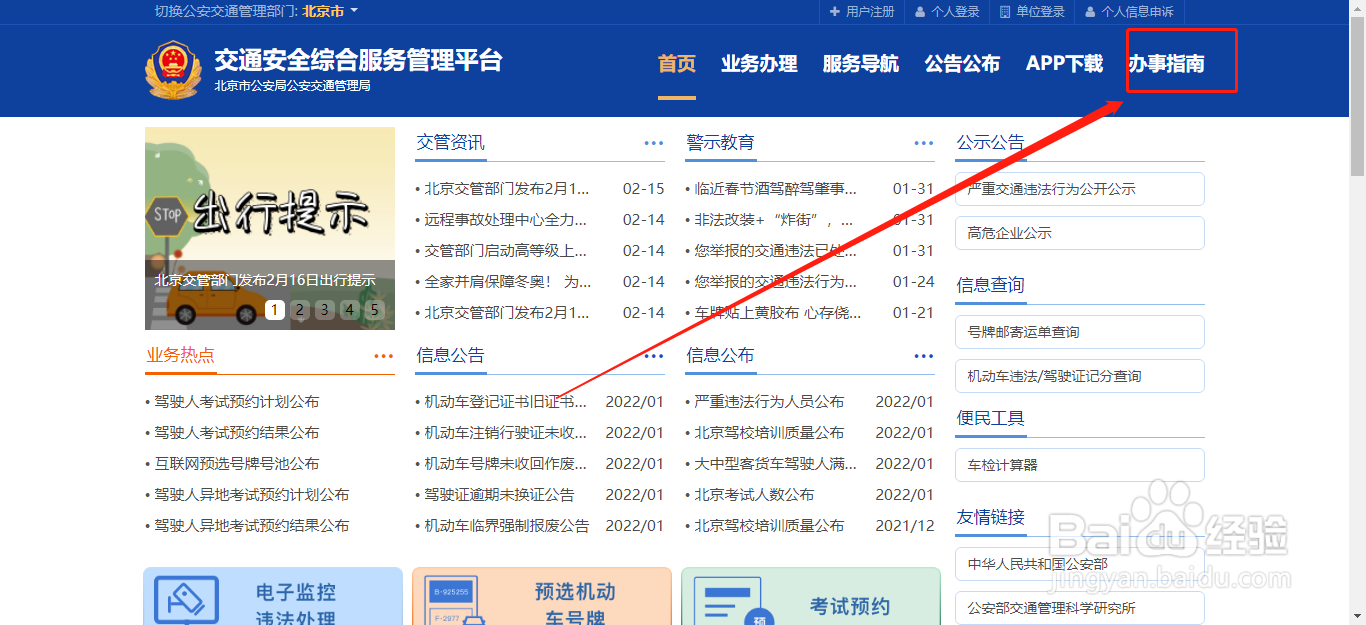Open 机动车违法/驾驶证记分查询
The height and width of the screenshot is (625, 1366).
(x=1079, y=376)
